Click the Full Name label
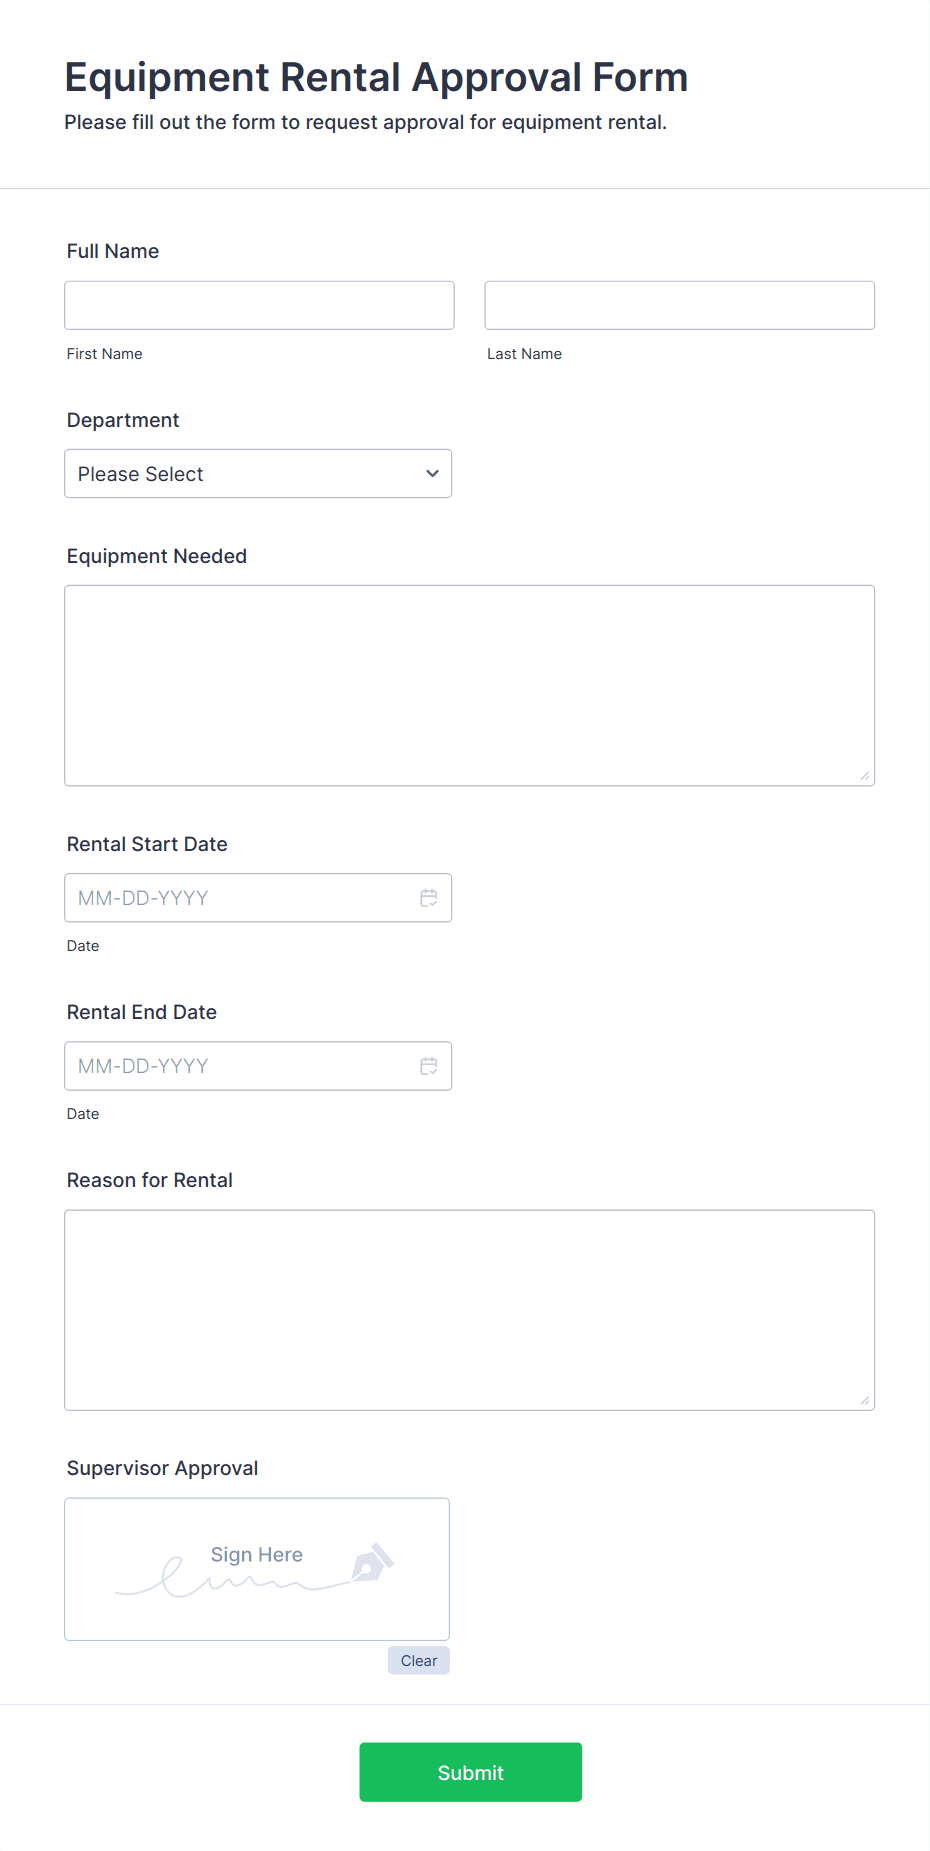This screenshot has width=930, height=1851. tap(113, 251)
